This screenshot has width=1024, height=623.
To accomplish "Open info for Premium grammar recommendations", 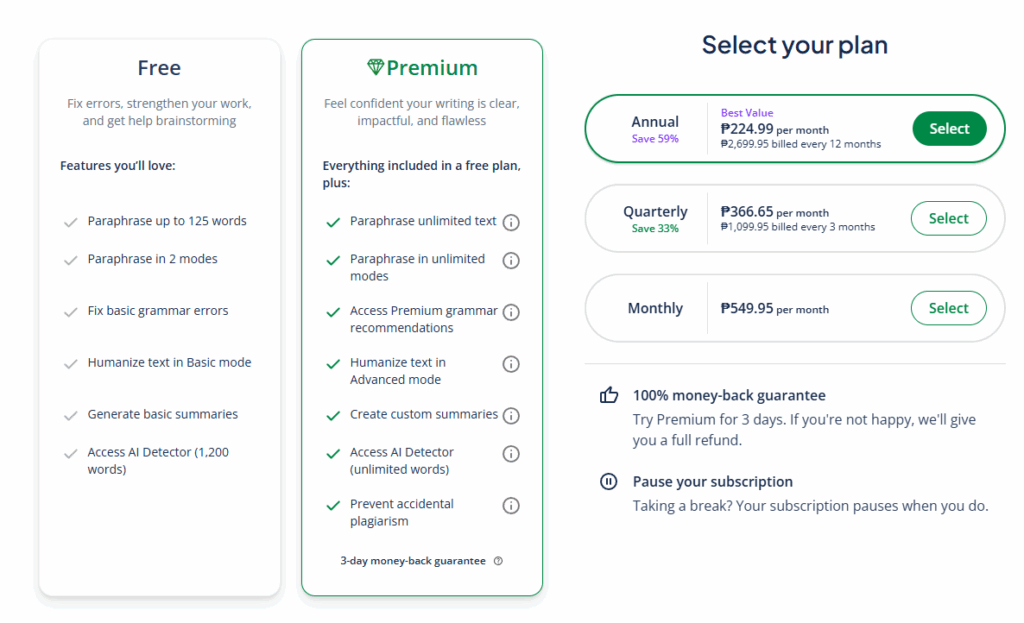I will click(x=511, y=312).
